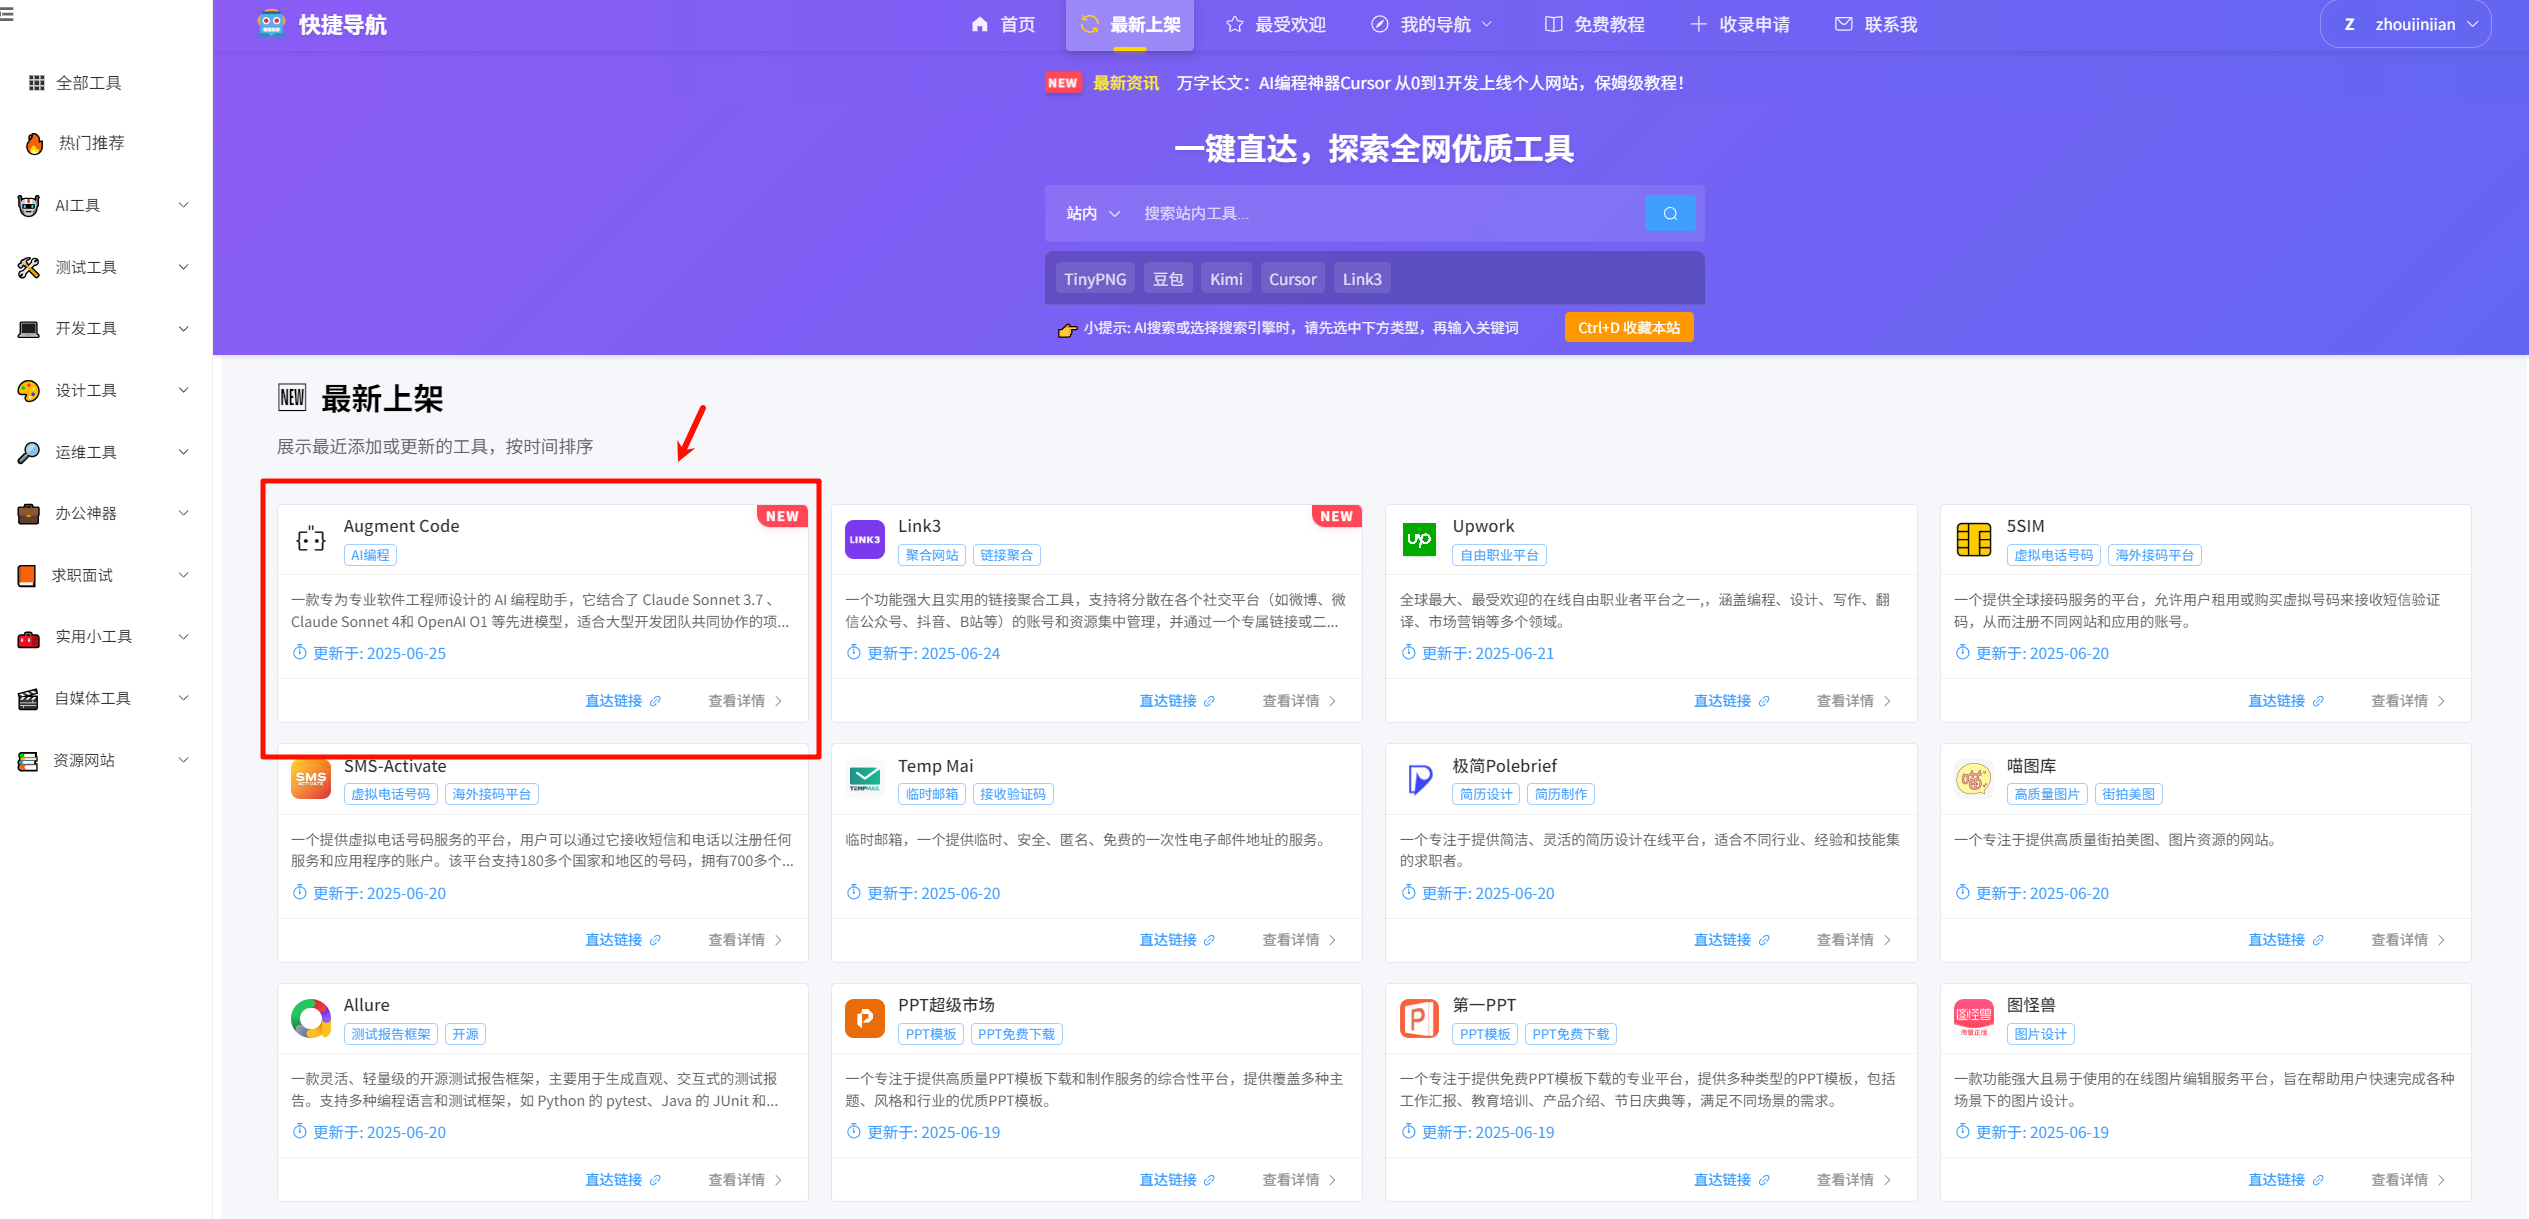Click the blue search magnifier button
2529x1219 pixels.
tap(1669, 213)
